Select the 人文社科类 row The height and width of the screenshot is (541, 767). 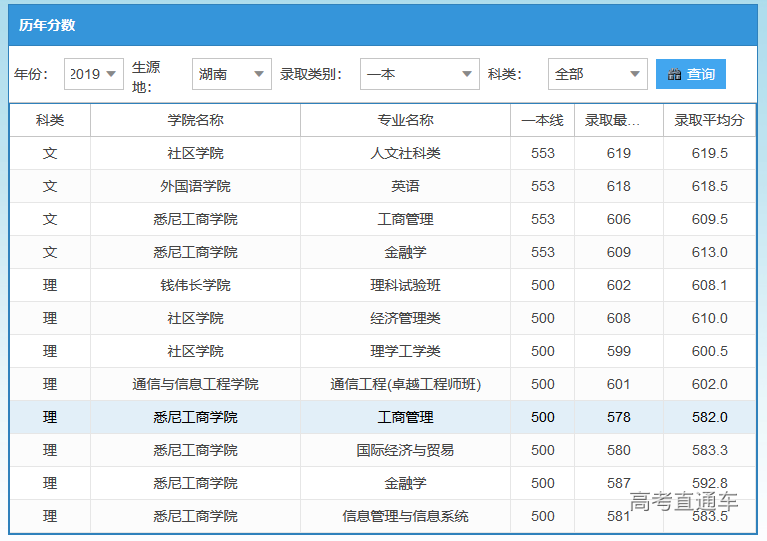[x=405, y=153]
